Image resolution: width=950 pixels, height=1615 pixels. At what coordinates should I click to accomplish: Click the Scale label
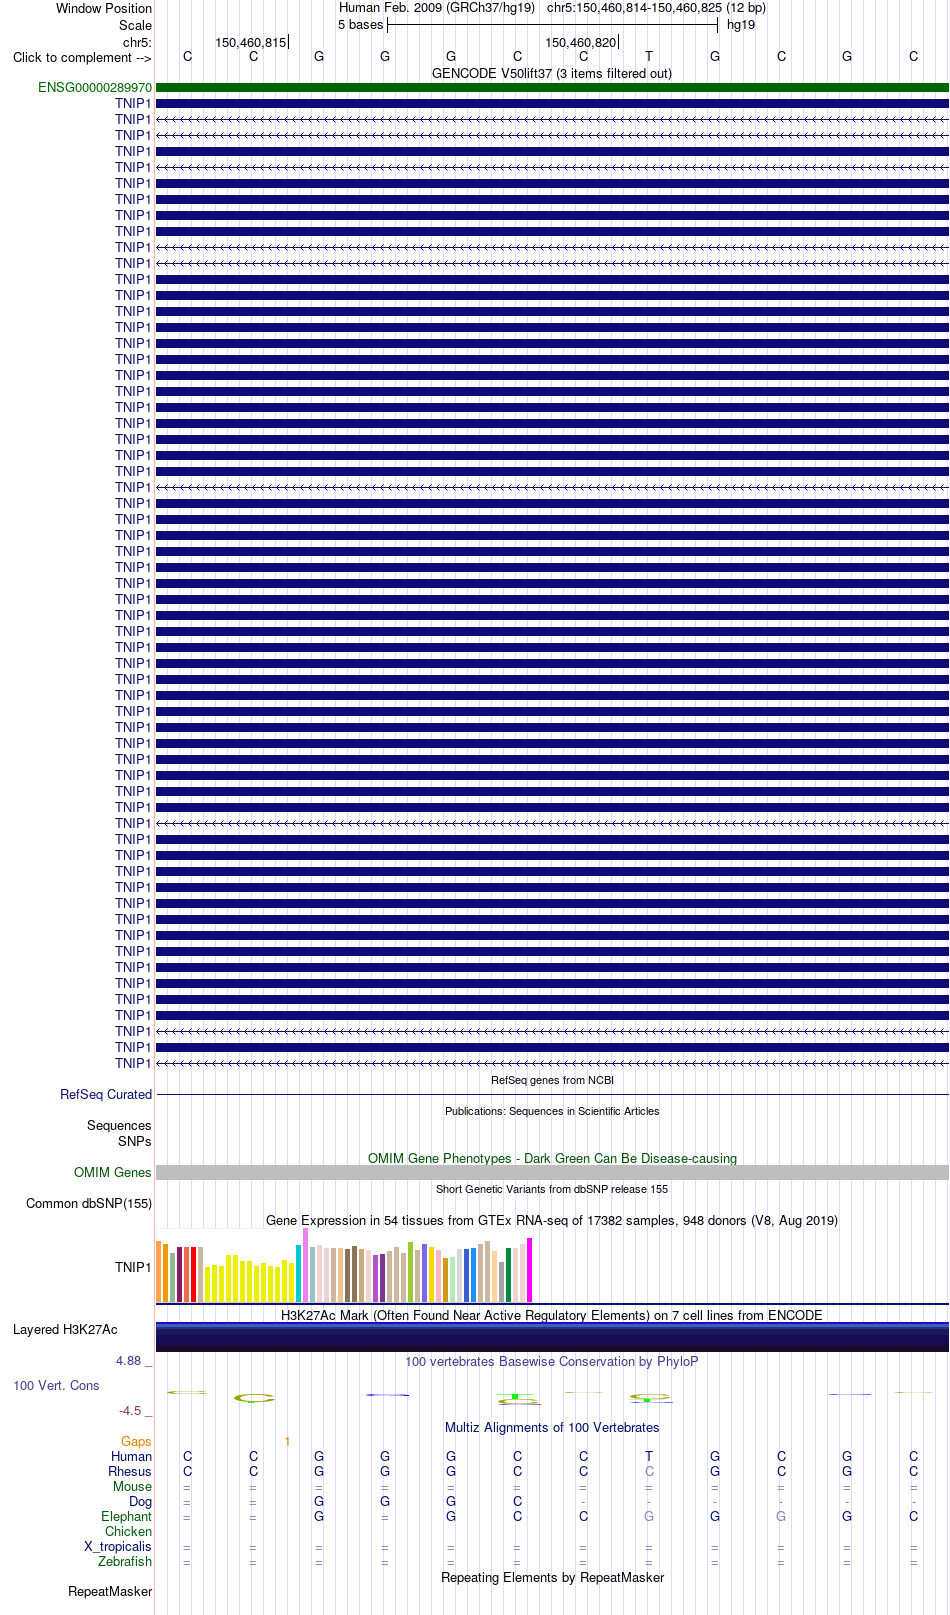coord(135,25)
